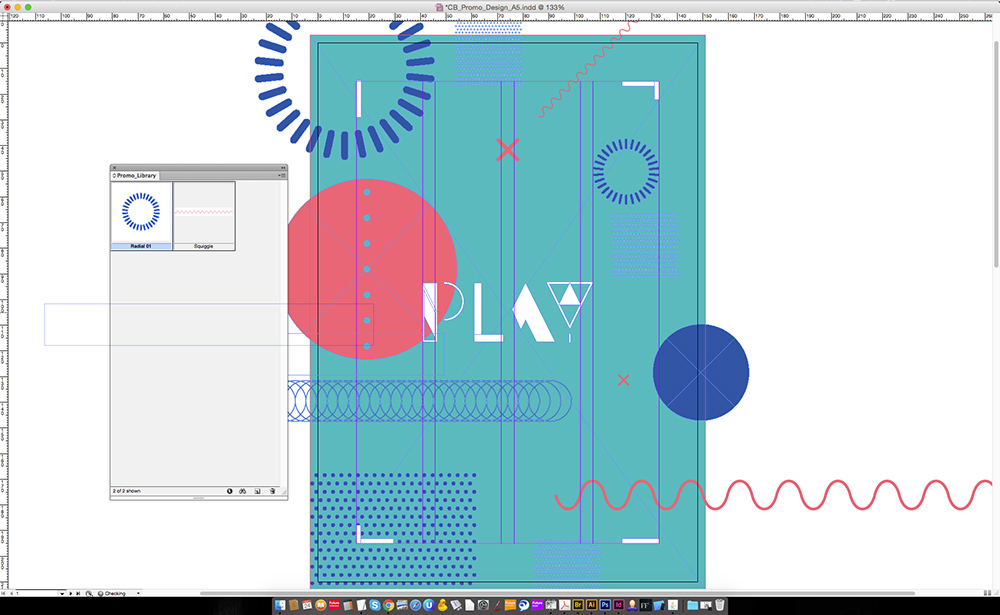
Task: Open the preflight menu dropdown arrow
Action: [x=138, y=593]
